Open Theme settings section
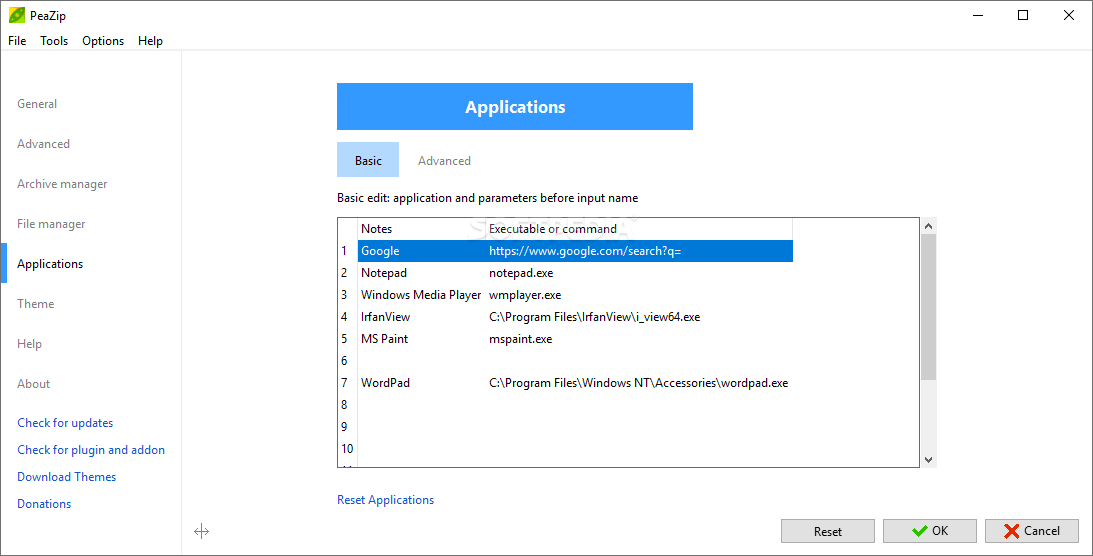This screenshot has height=556, width=1093. [x=36, y=304]
